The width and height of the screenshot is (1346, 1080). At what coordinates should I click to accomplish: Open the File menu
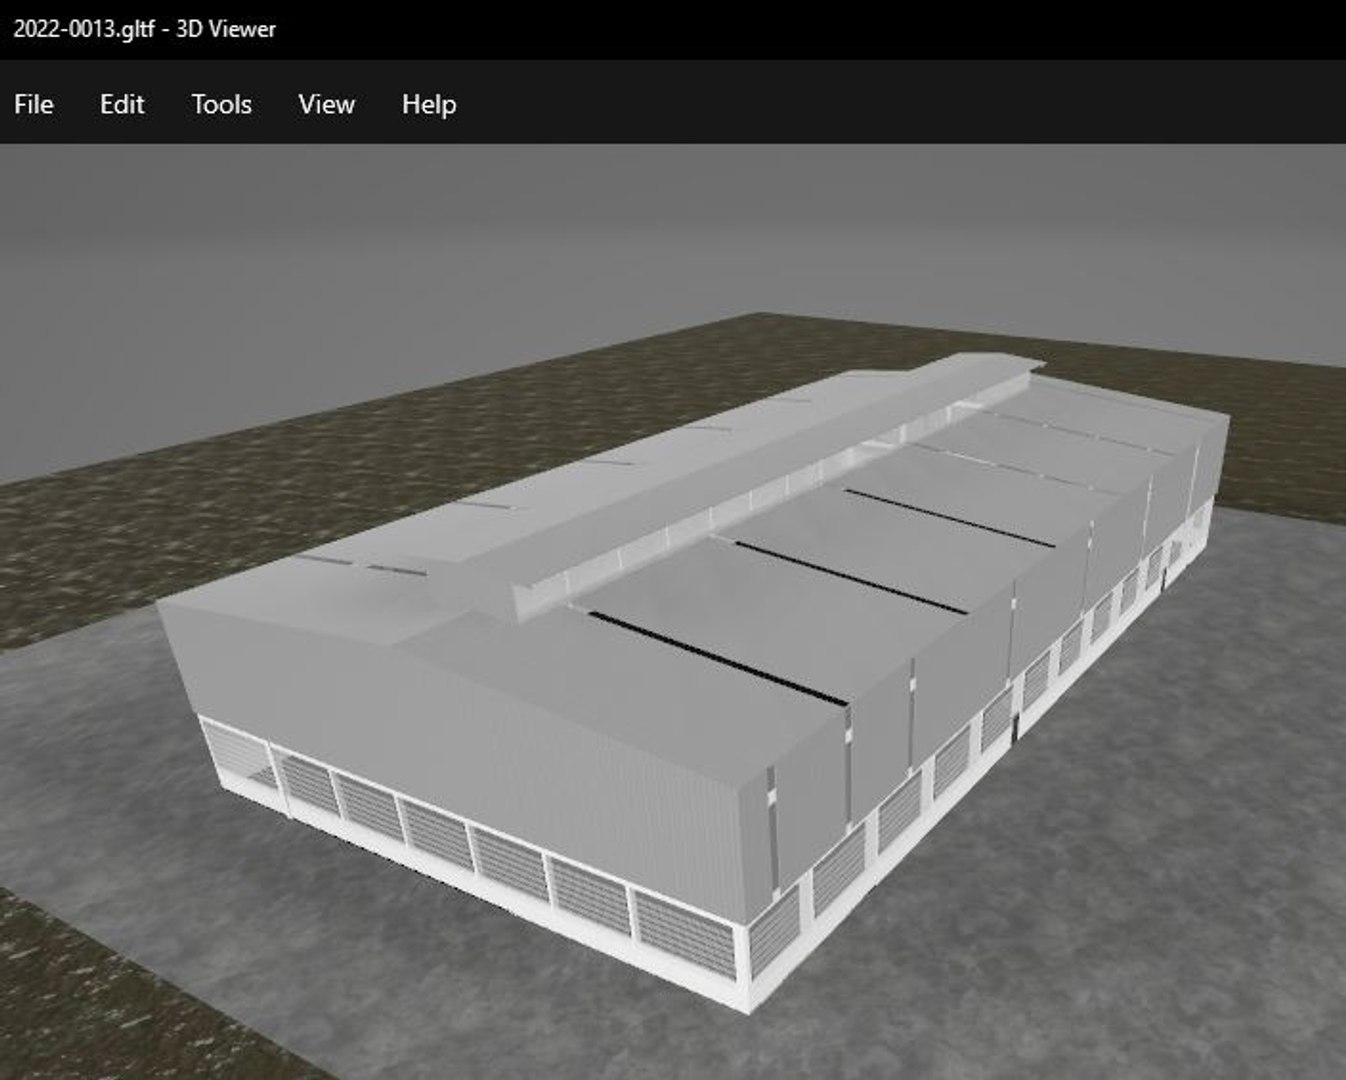click(x=34, y=104)
